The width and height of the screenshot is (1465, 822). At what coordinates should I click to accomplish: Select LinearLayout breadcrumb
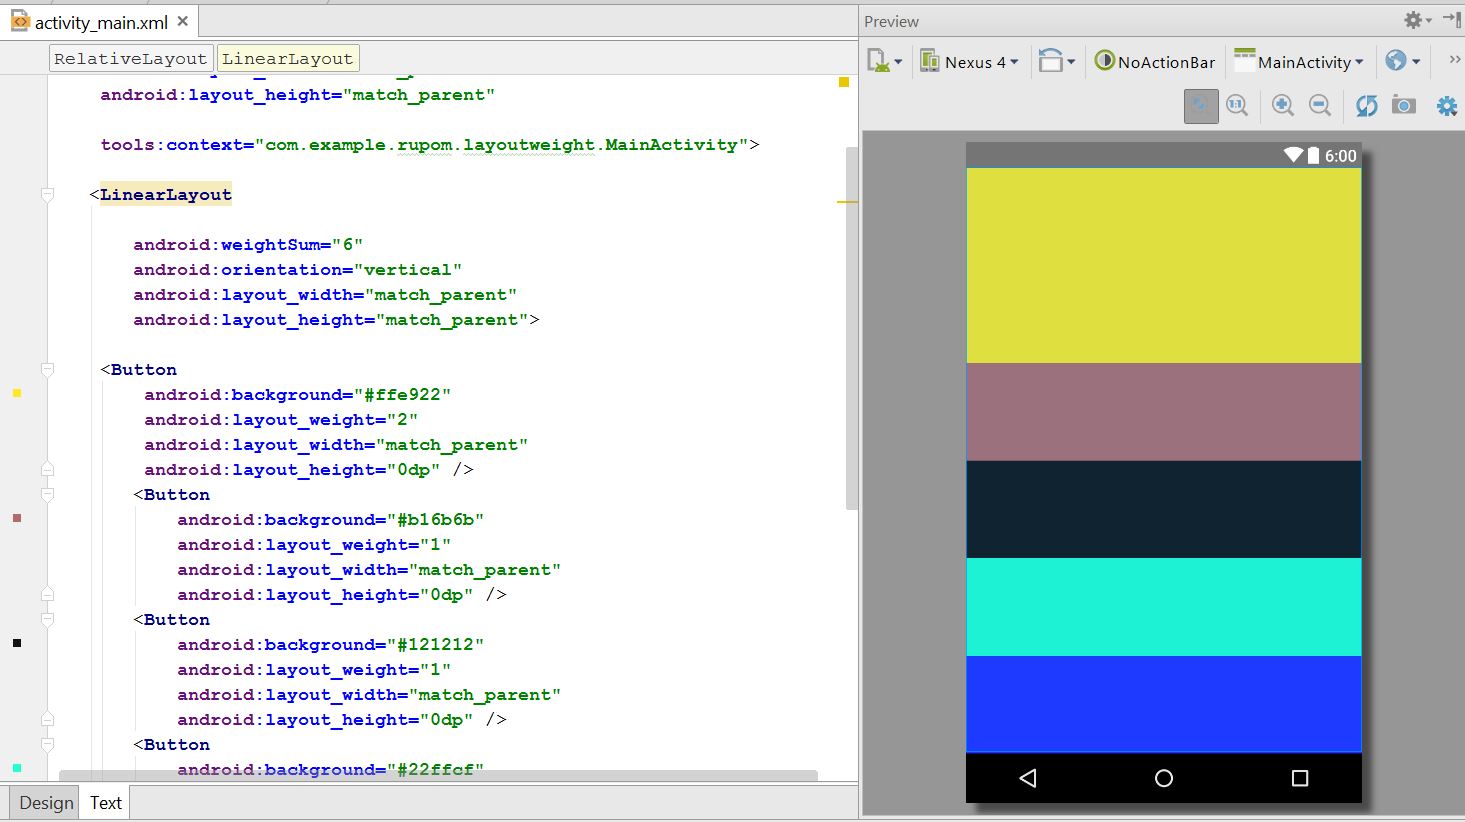(288, 58)
